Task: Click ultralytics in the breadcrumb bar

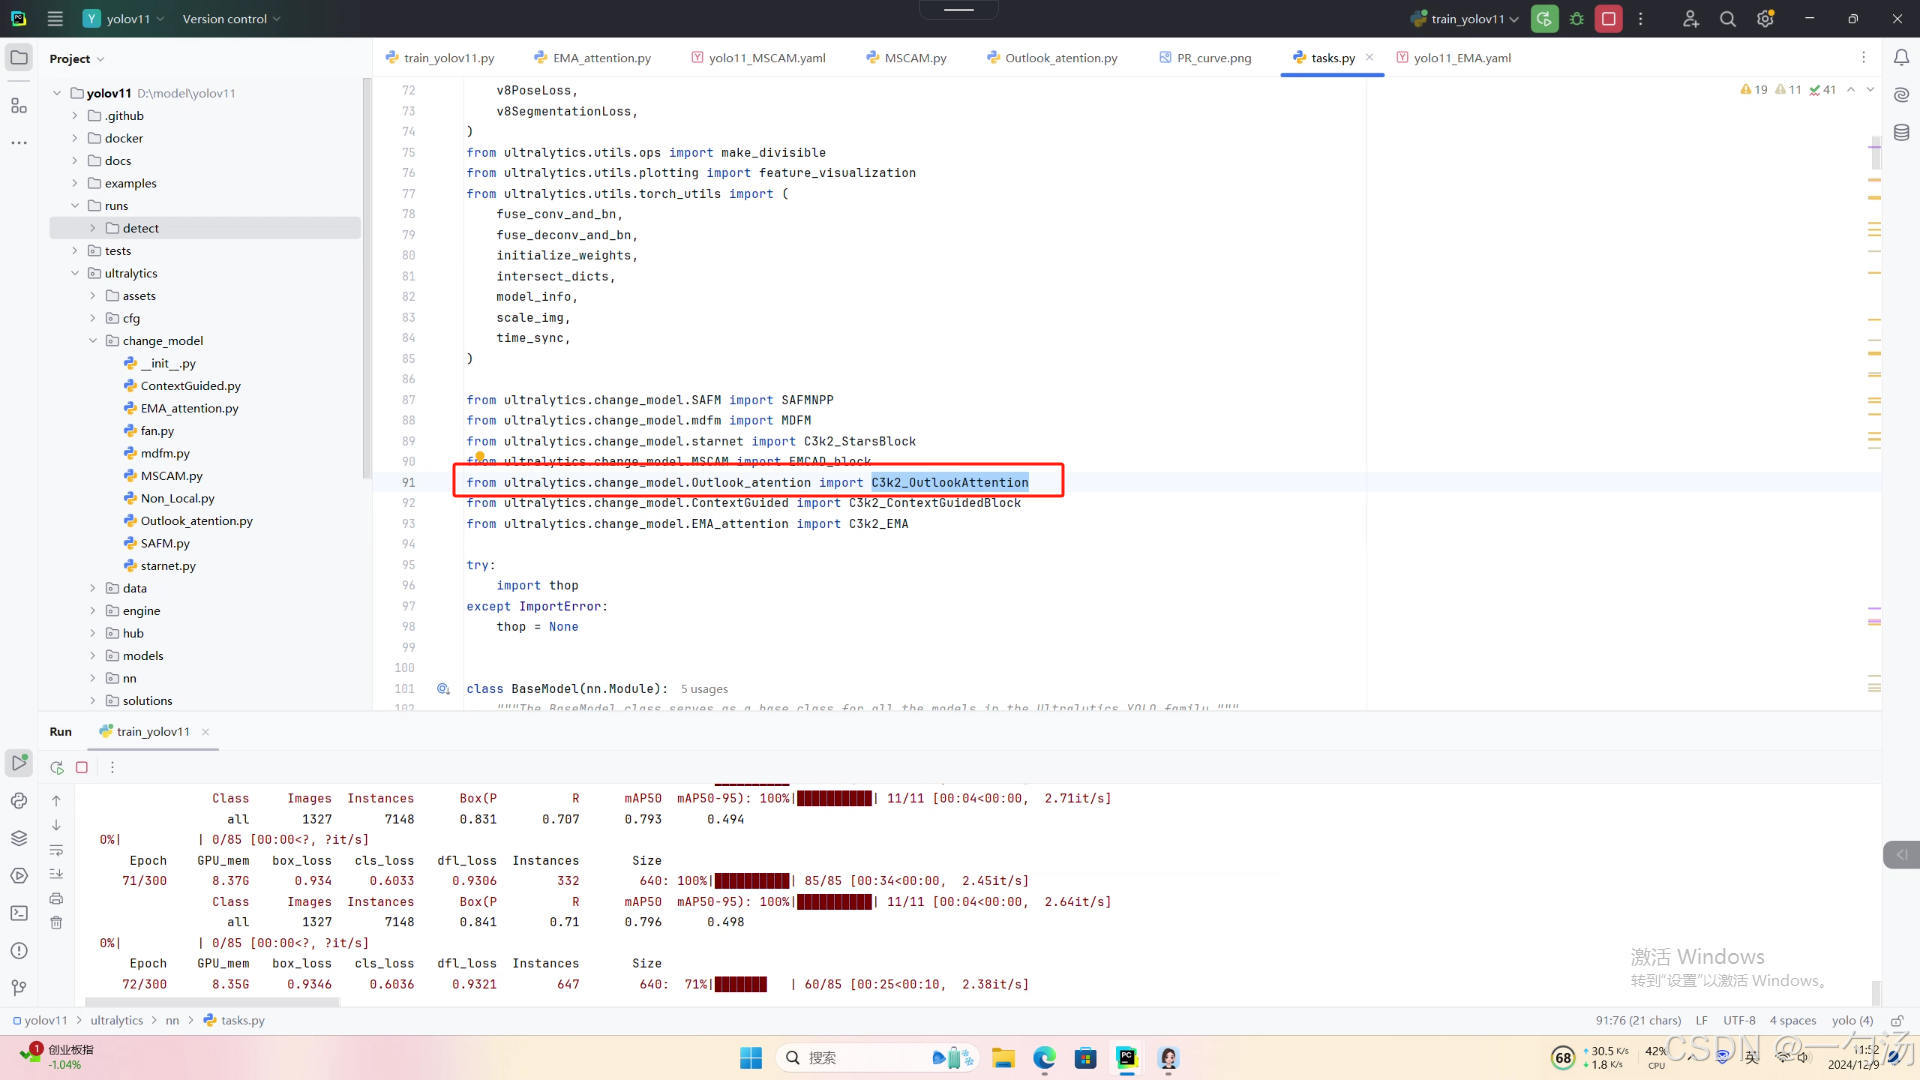Action: tap(117, 1021)
